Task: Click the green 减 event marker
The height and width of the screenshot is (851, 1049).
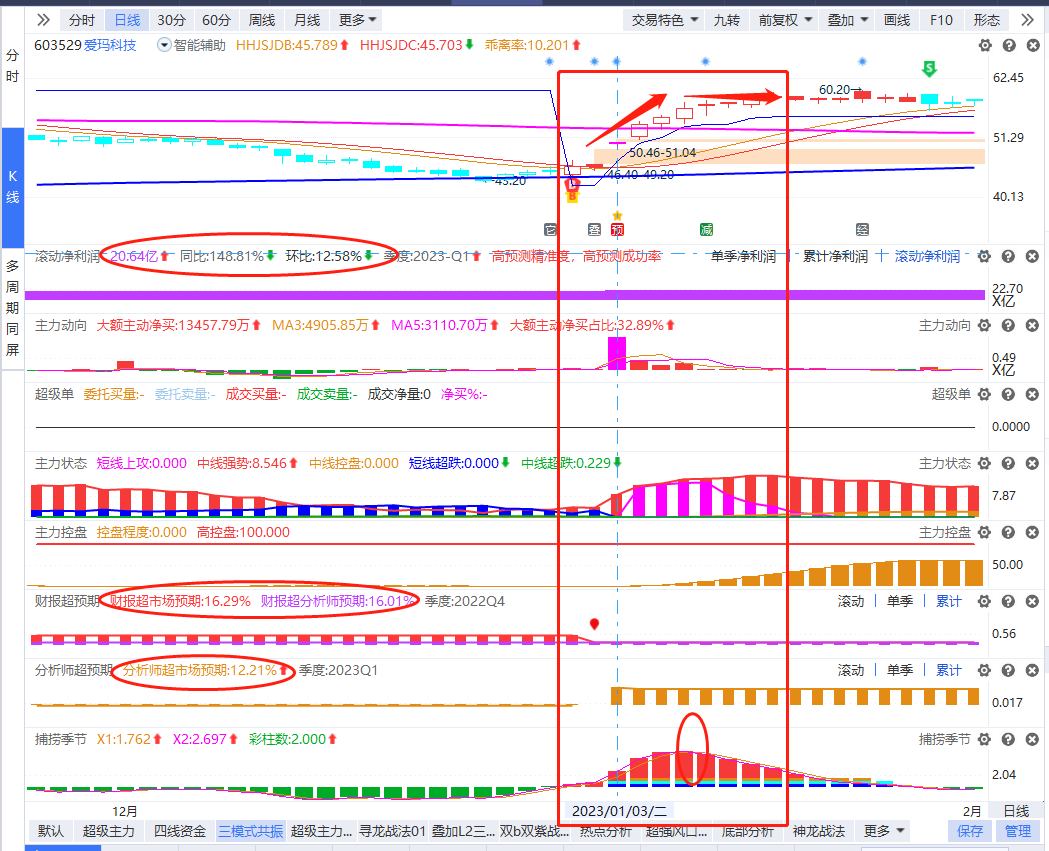Action: pyautogui.click(x=706, y=229)
